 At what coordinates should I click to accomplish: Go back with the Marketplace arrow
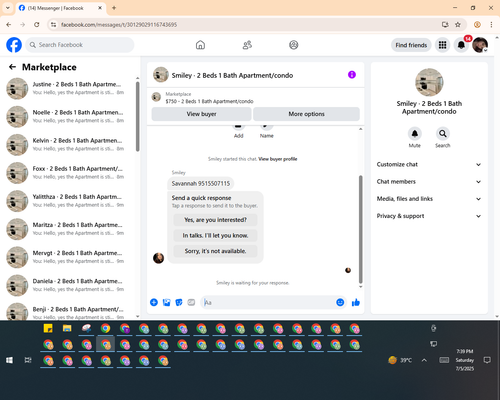(12, 67)
